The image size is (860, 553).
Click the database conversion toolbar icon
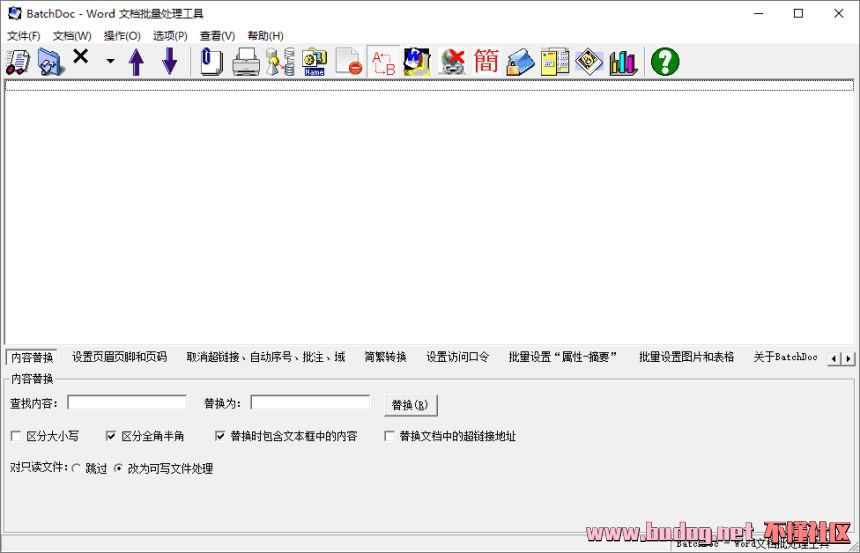(280, 61)
